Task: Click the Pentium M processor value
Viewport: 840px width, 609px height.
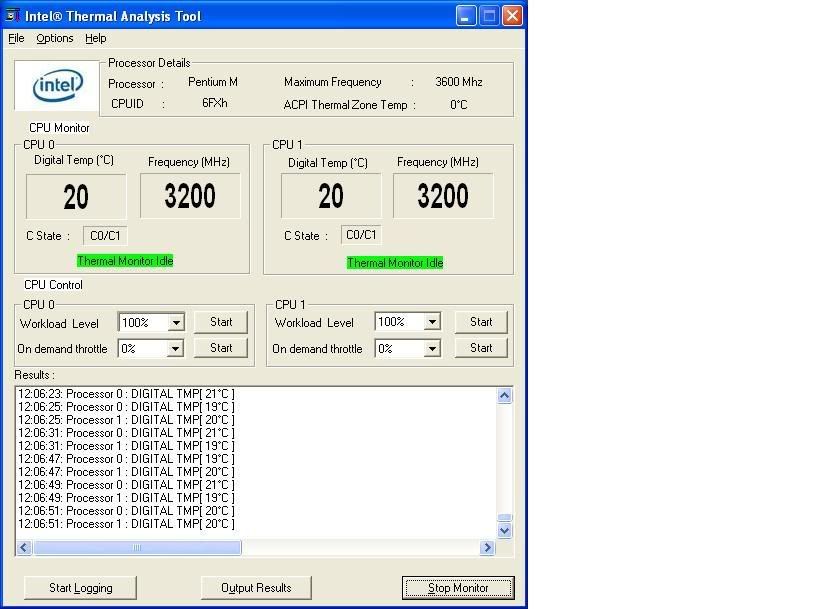Action: pyautogui.click(x=213, y=82)
